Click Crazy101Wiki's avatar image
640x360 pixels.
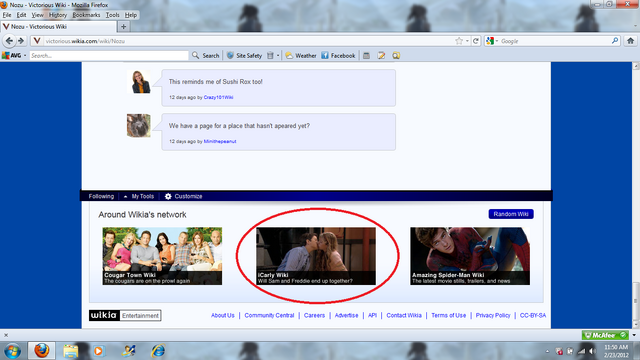pos(139,81)
